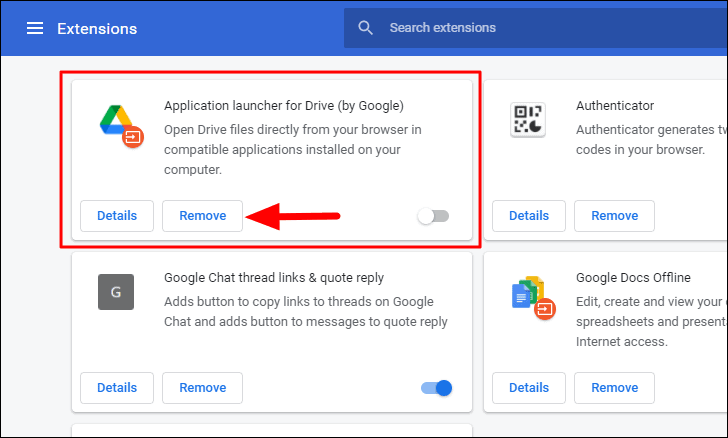Image resolution: width=728 pixels, height=438 pixels.
Task: Click the Authenticator QR code icon
Action: point(528,120)
